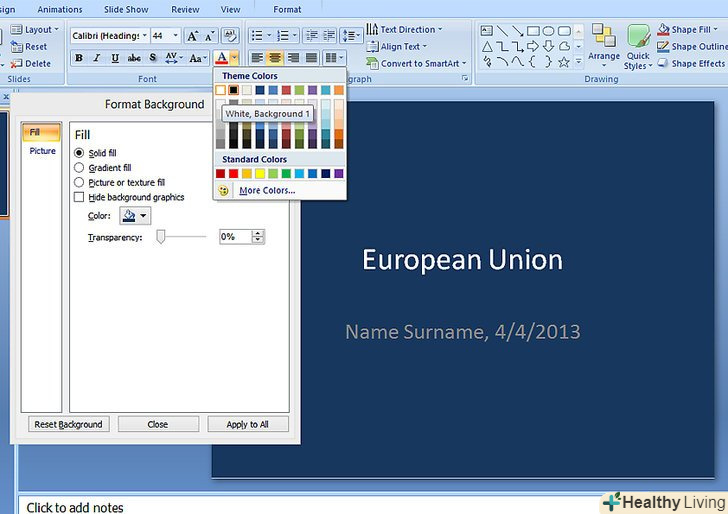Choose the Gradient fill option

(x=80, y=168)
